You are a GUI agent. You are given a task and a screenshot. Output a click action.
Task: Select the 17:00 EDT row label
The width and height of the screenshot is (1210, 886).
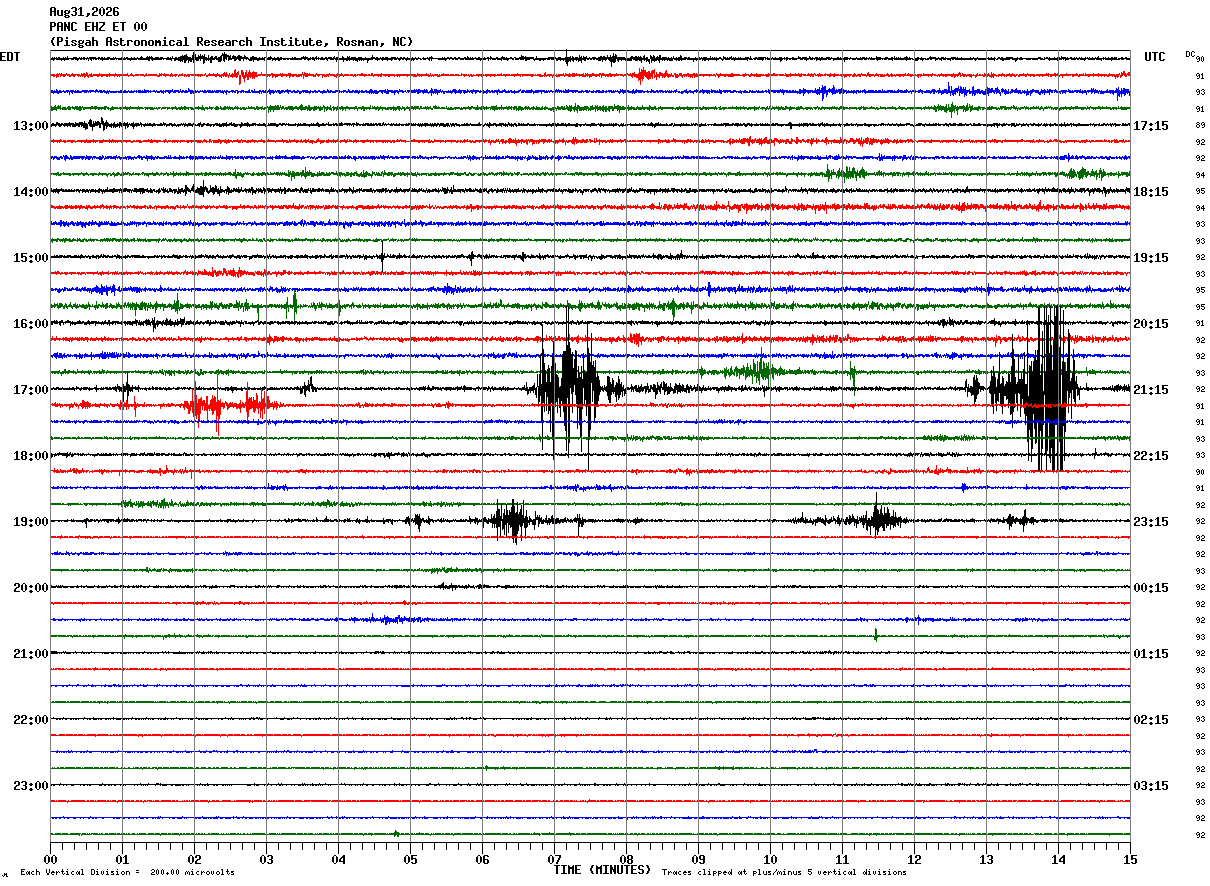[30, 390]
